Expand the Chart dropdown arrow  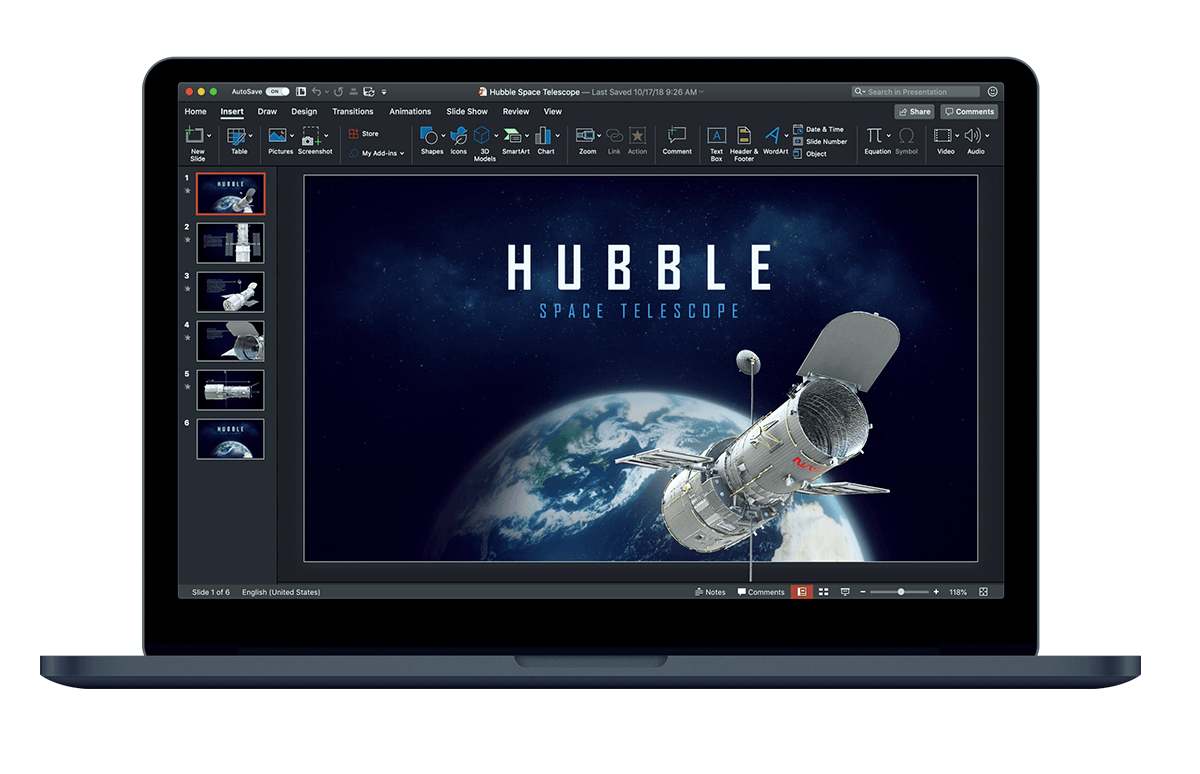pyautogui.click(x=558, y=135)
